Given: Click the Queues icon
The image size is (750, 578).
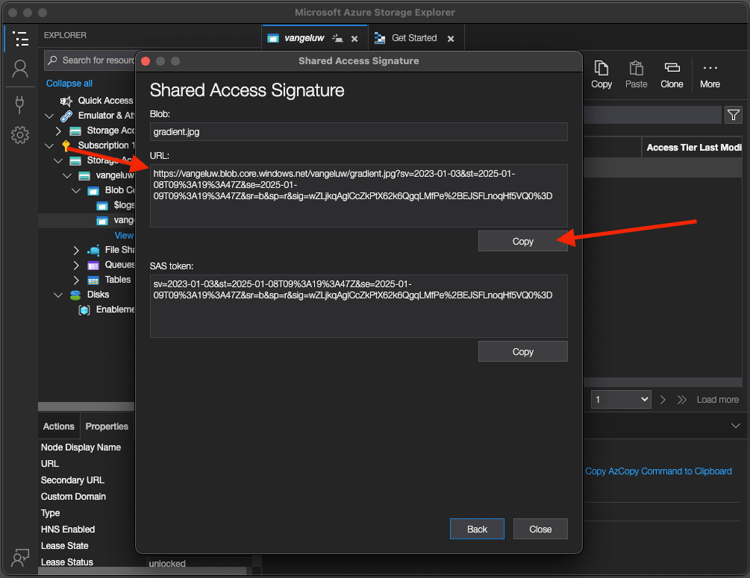Looking at the screenshot, I should [93, 265].
